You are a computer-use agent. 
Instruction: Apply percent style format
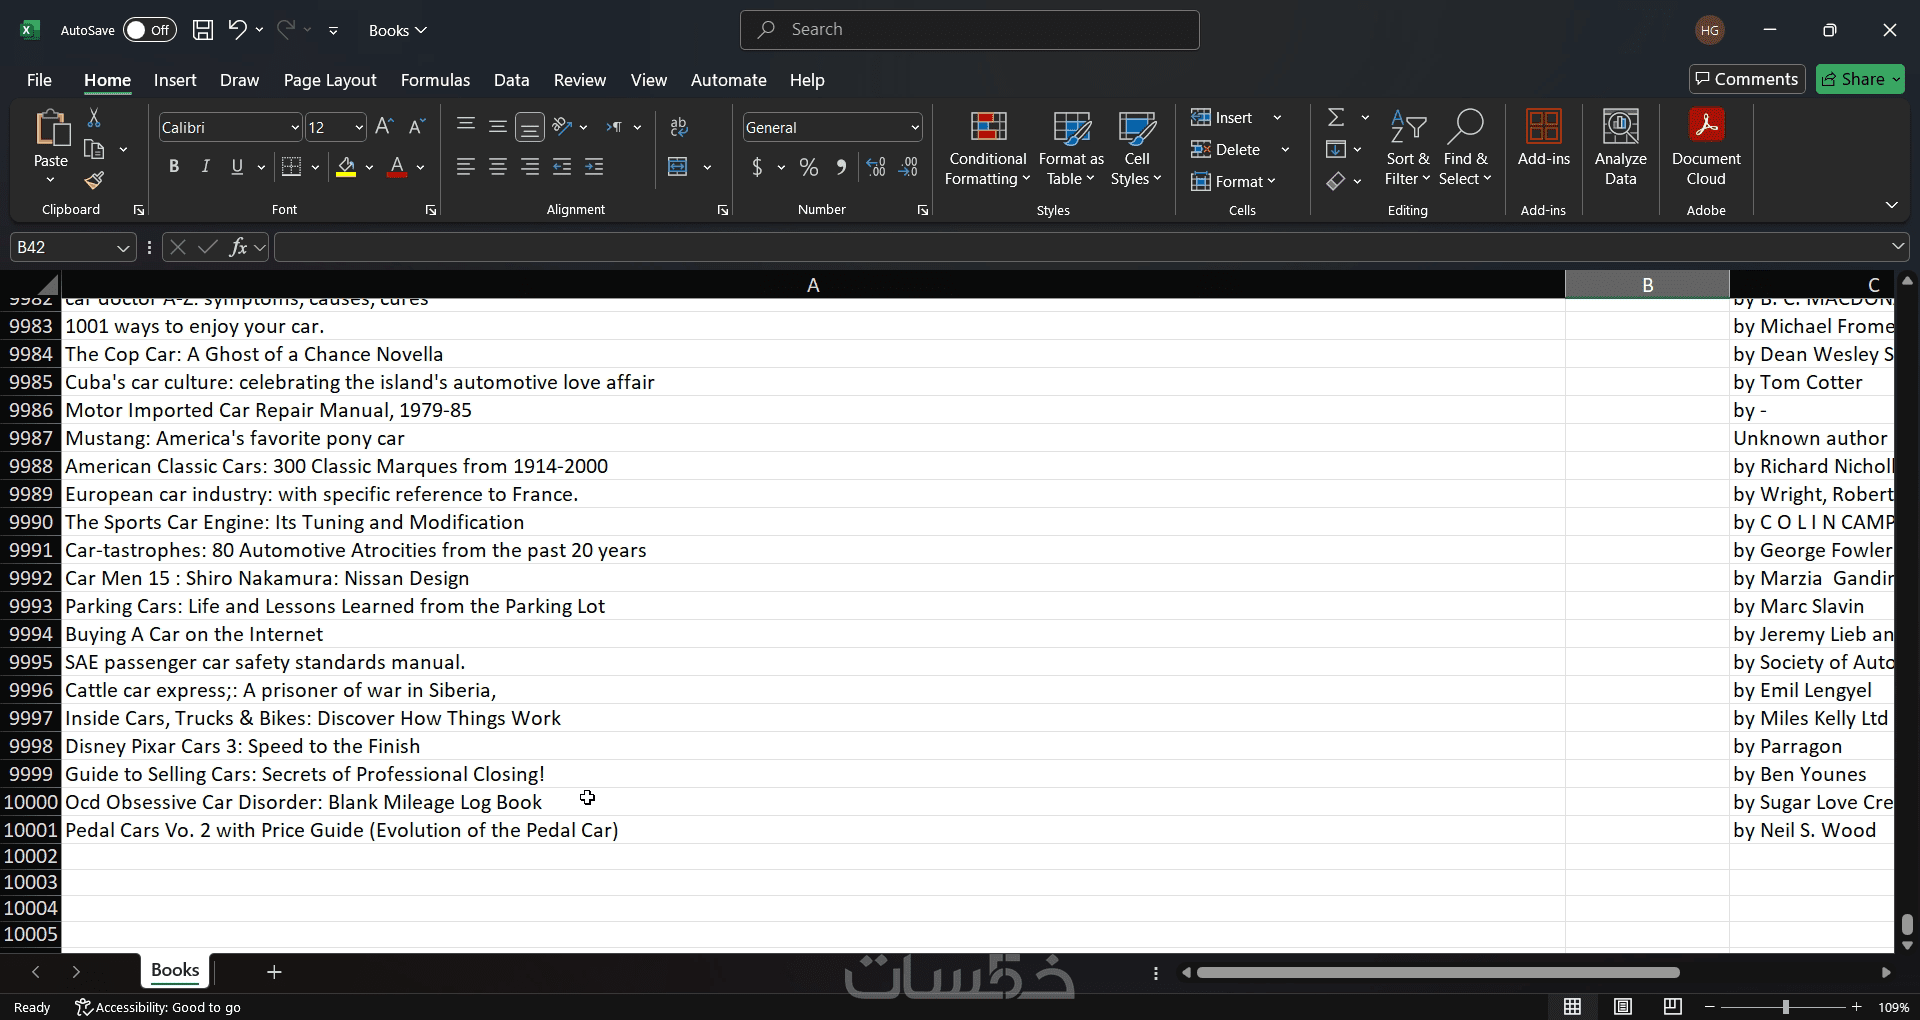point(809,168)
